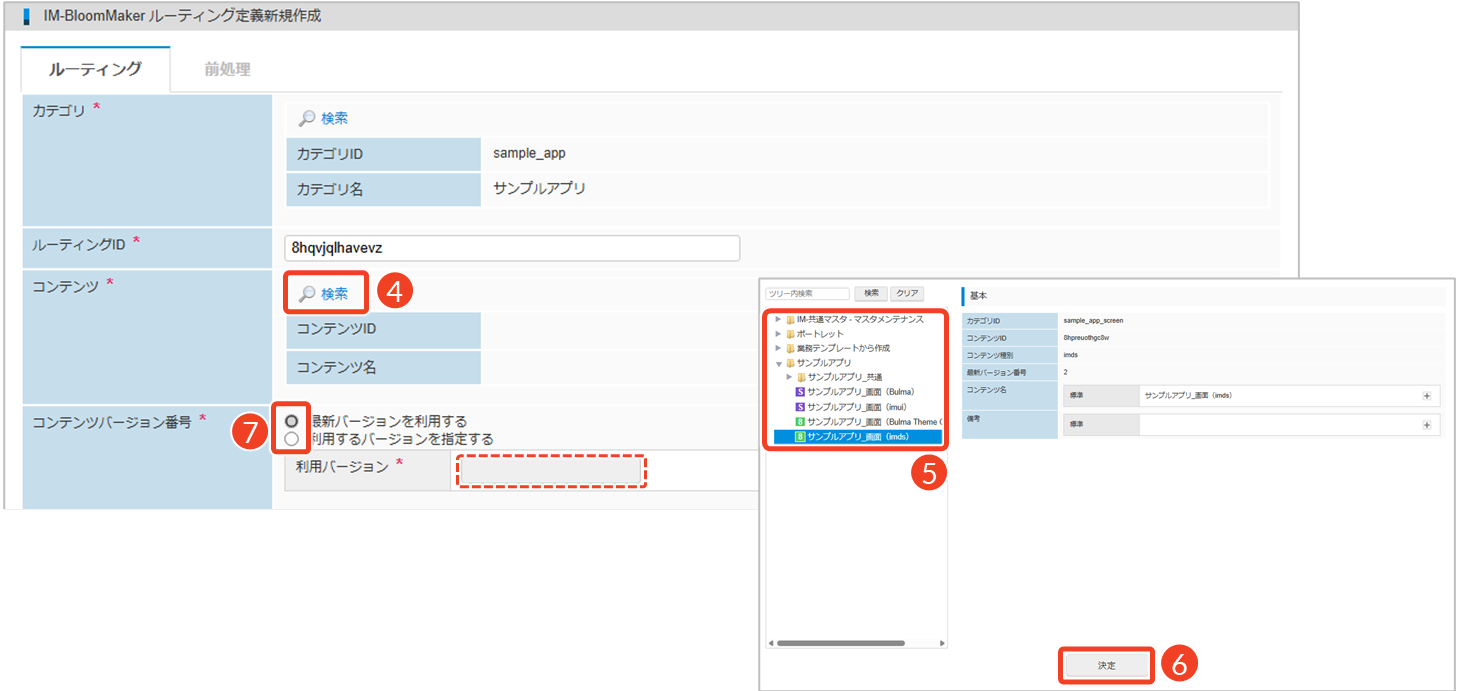Click the plus icon in the 備考 row
This screenshot has width=1459, height=691.
click(x=1427, y=425)
